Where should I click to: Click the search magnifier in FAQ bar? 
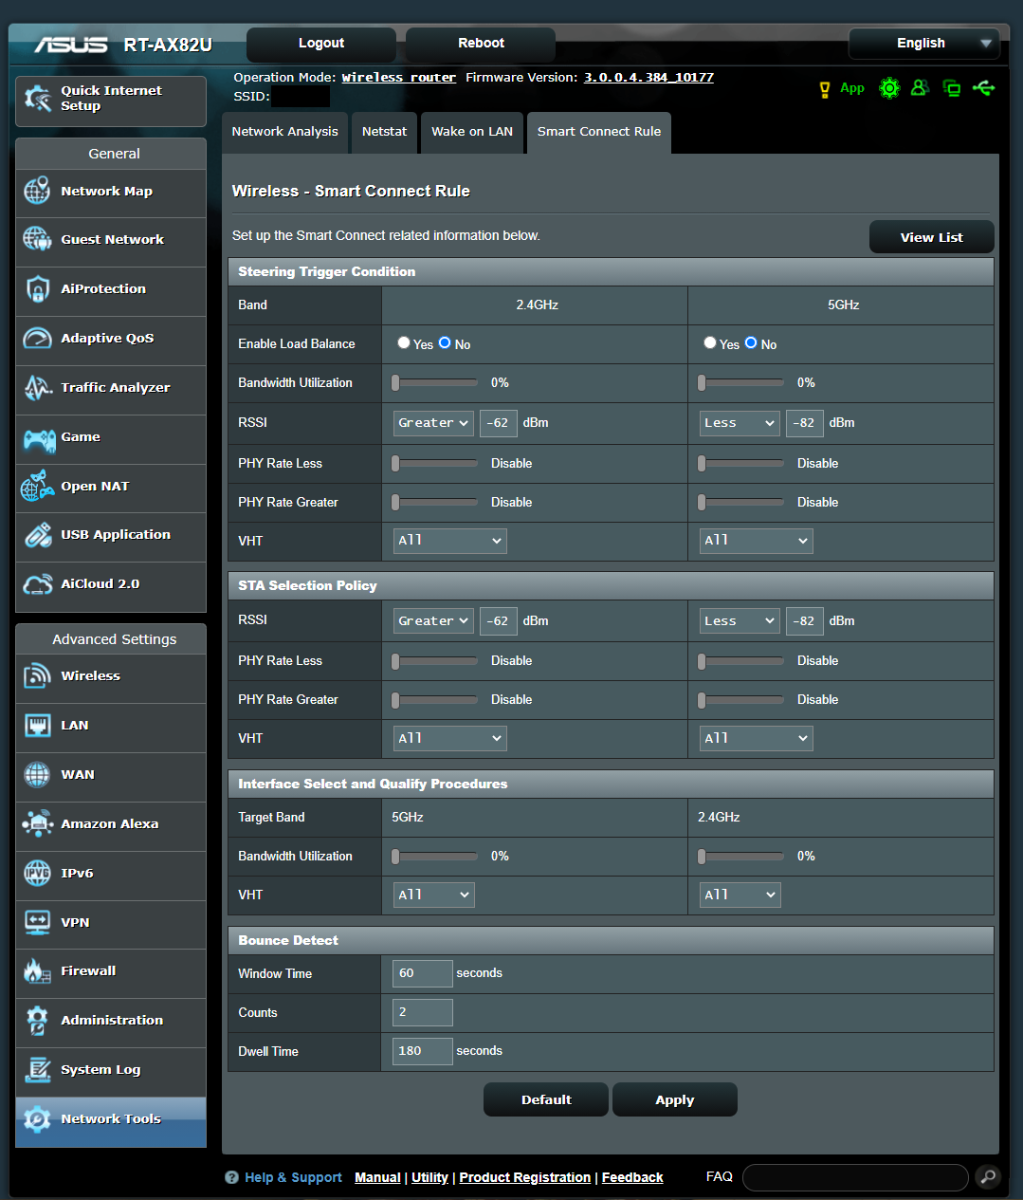[986, 1177]
